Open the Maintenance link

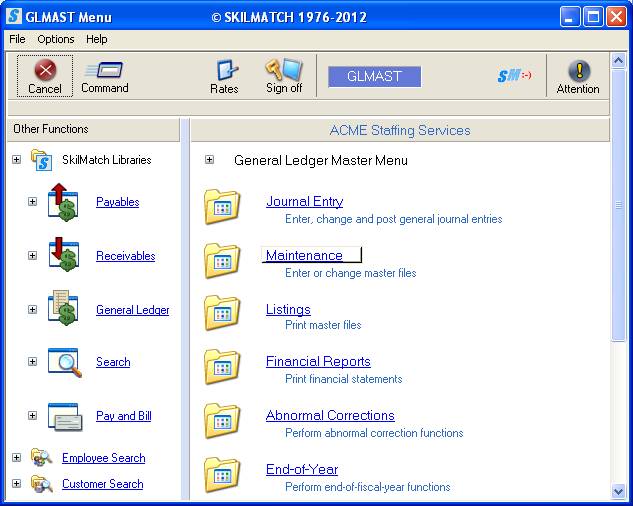(304, 255)
